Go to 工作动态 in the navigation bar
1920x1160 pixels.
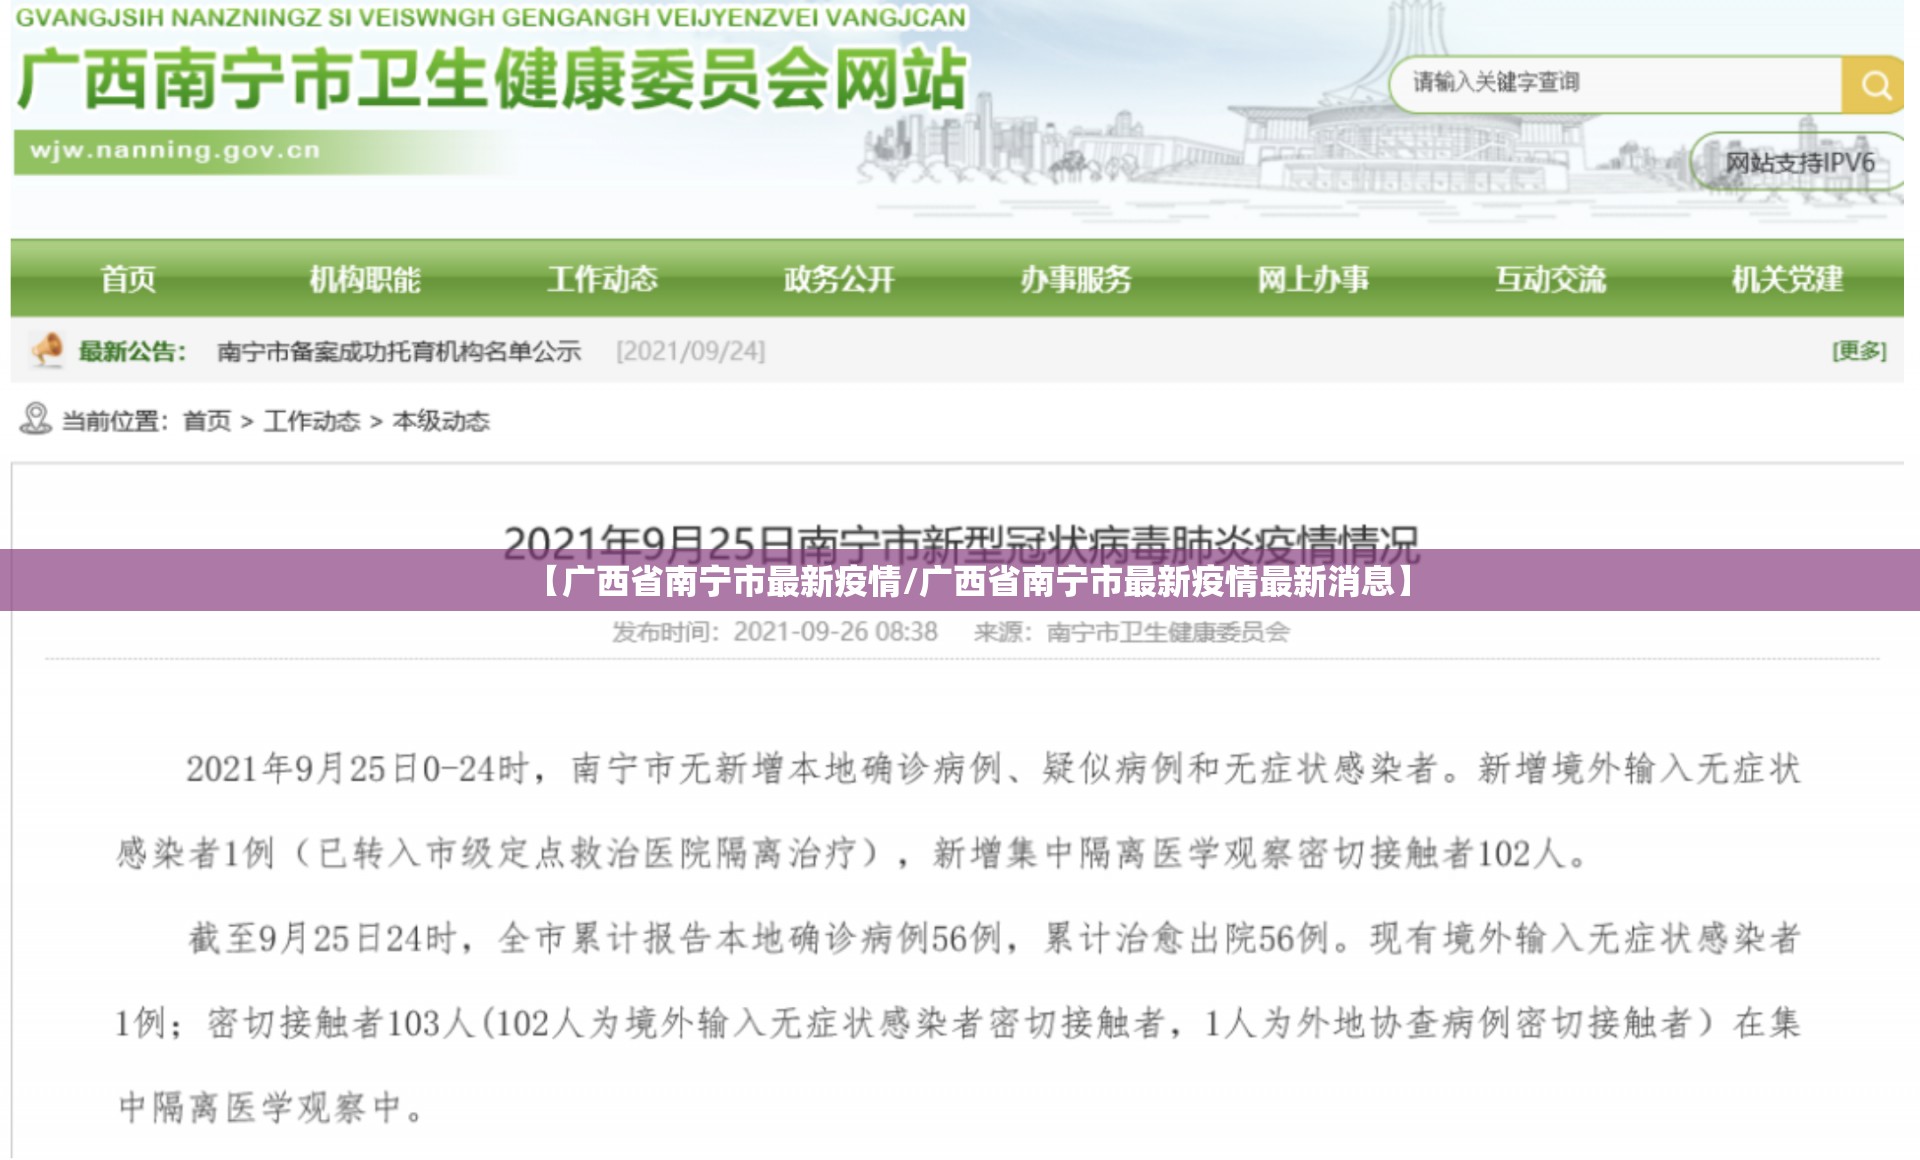[x=602, y=279]
